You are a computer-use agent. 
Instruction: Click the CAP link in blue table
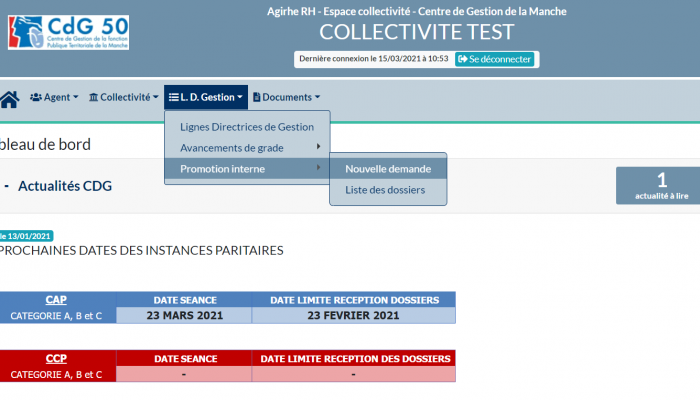tap(56, 300)
